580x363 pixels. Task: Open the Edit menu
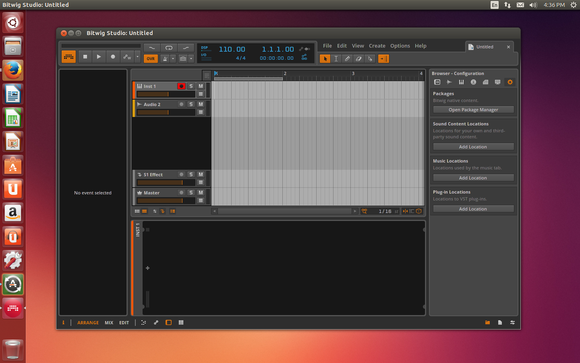click(x=342, y=46)
